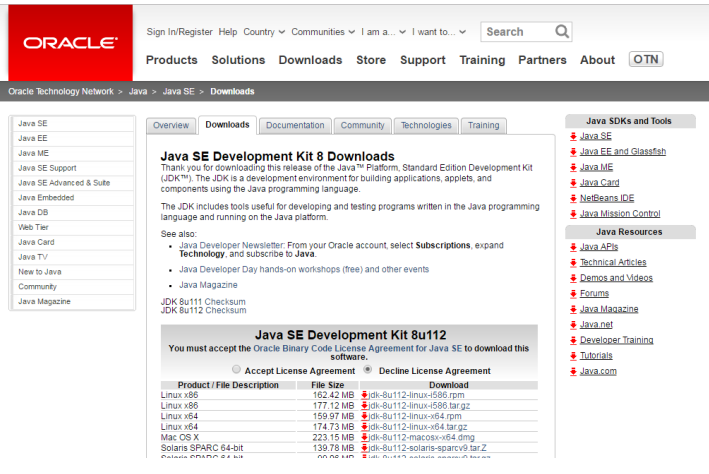This screenshot has width=709, height=474.
Task: Select Java DB in left sidebar
Action: point(74,213)
